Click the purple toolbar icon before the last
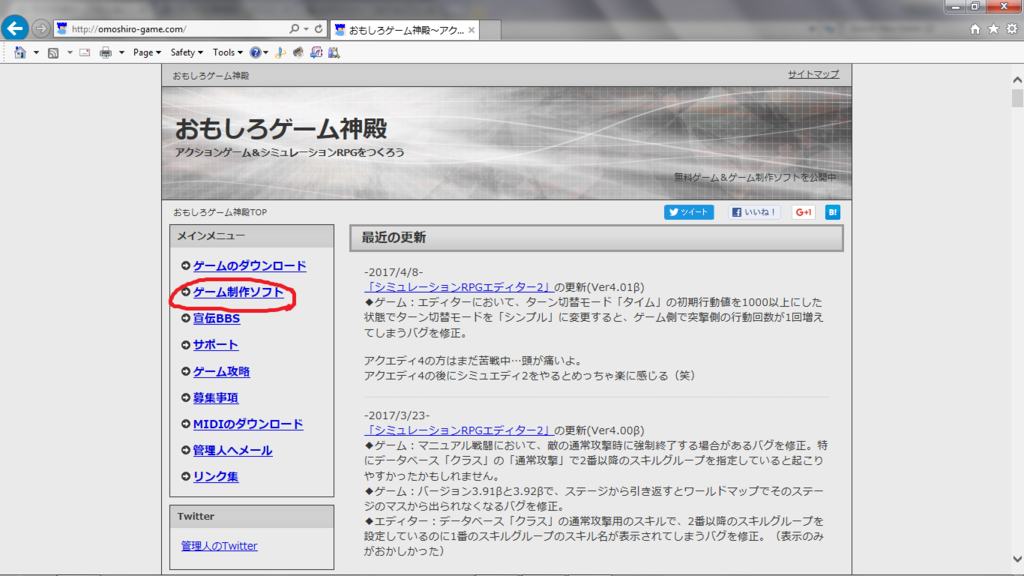Screen dimensions: 1024x576 (x=316, y=52)
